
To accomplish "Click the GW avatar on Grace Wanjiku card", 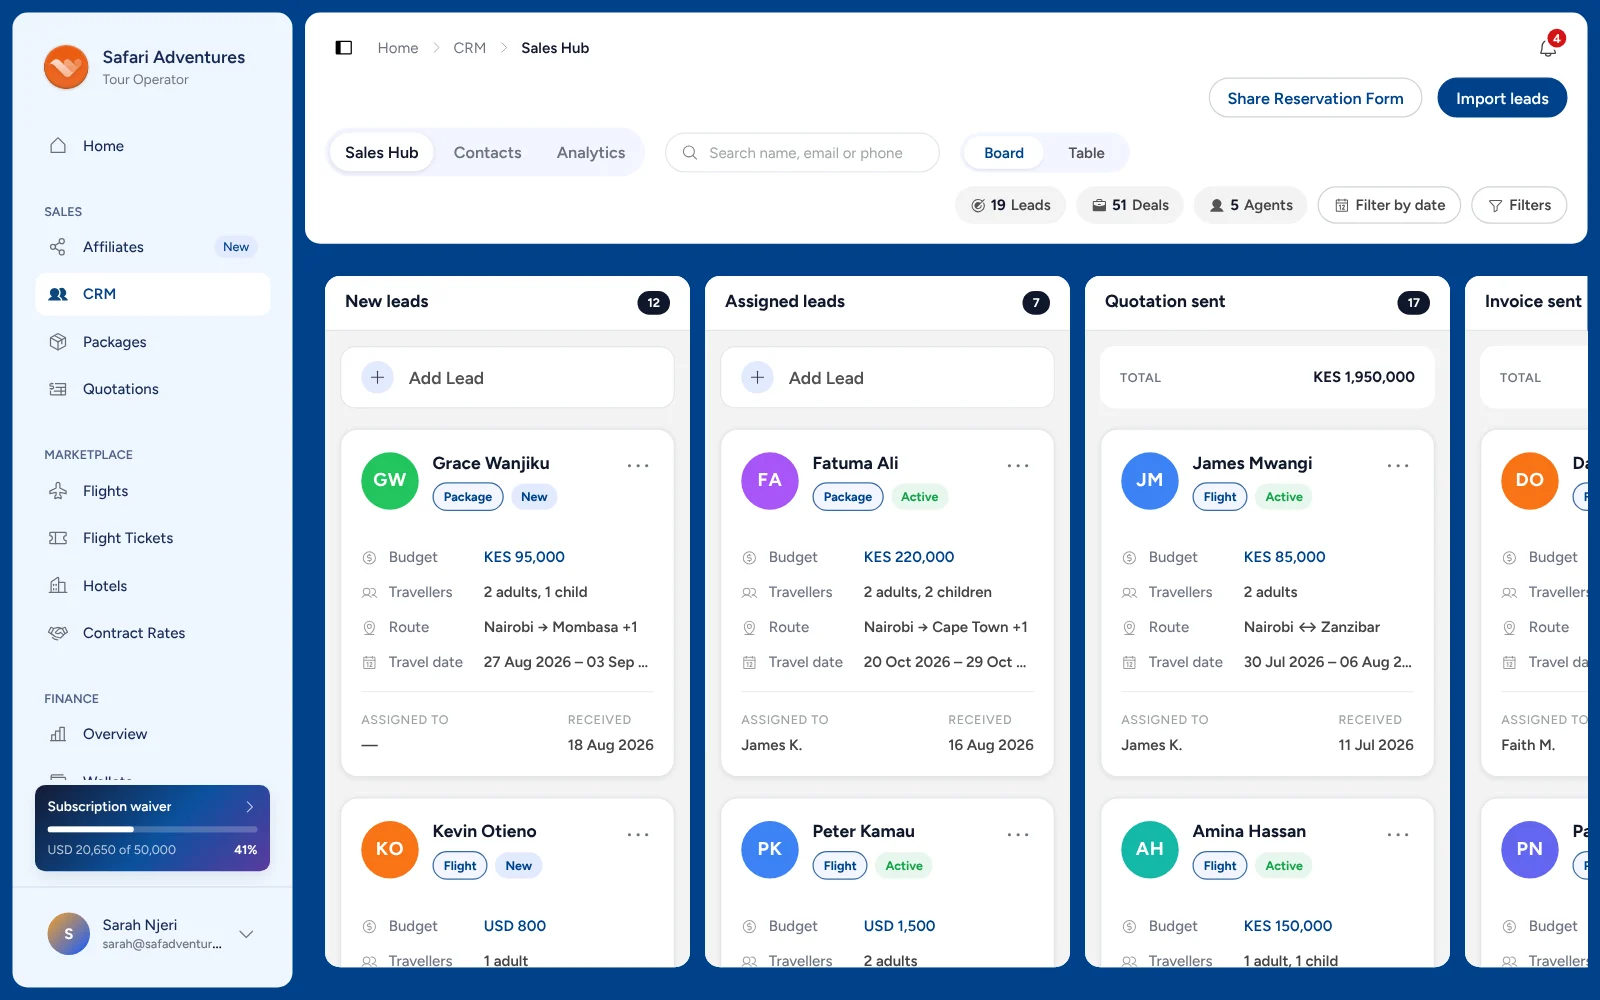I will tap(390, 480).
